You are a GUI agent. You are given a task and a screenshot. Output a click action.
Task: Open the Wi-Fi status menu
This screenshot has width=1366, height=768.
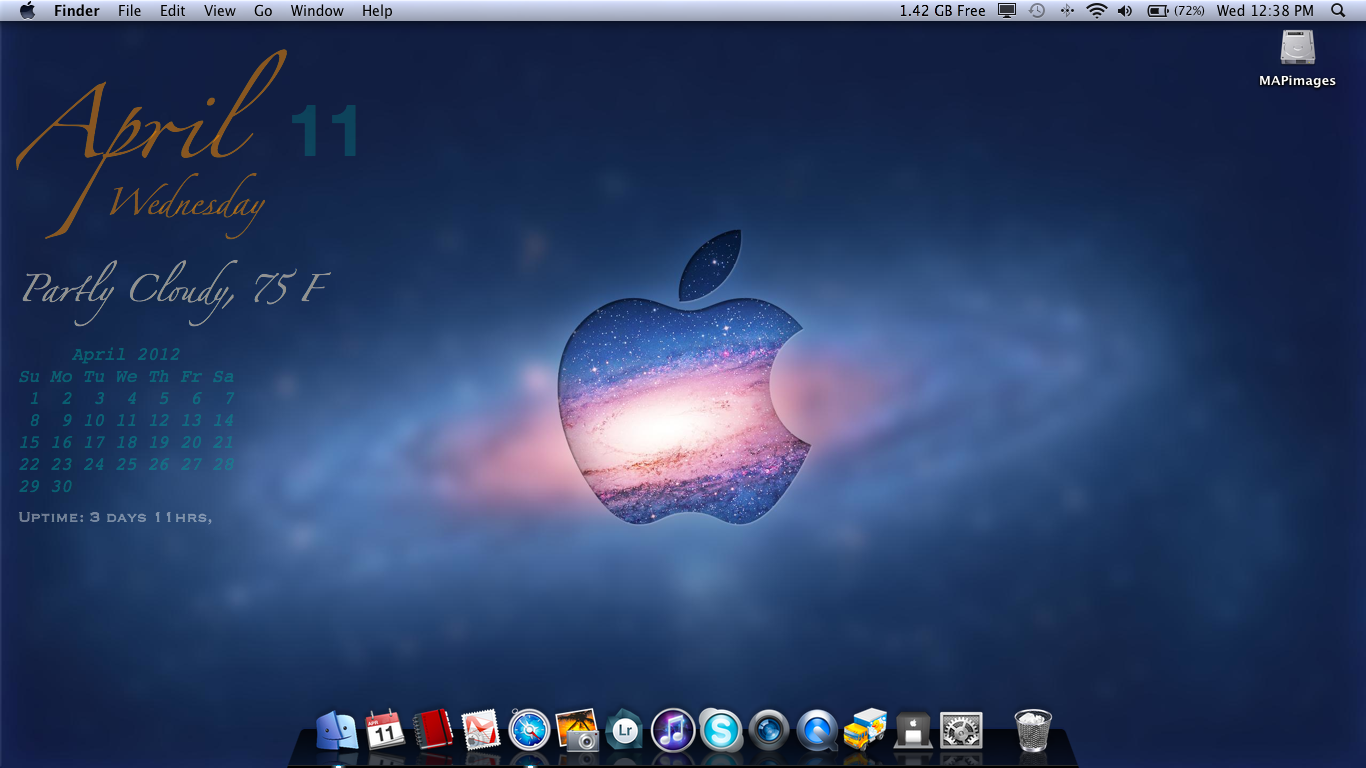pyautogui.click(x=1097, y=11)
